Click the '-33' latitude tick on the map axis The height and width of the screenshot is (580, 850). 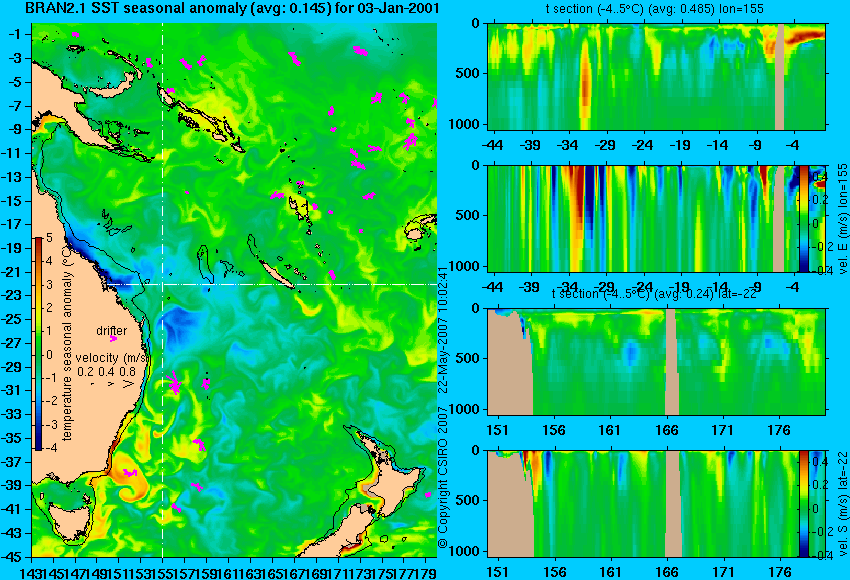point(12,415)
